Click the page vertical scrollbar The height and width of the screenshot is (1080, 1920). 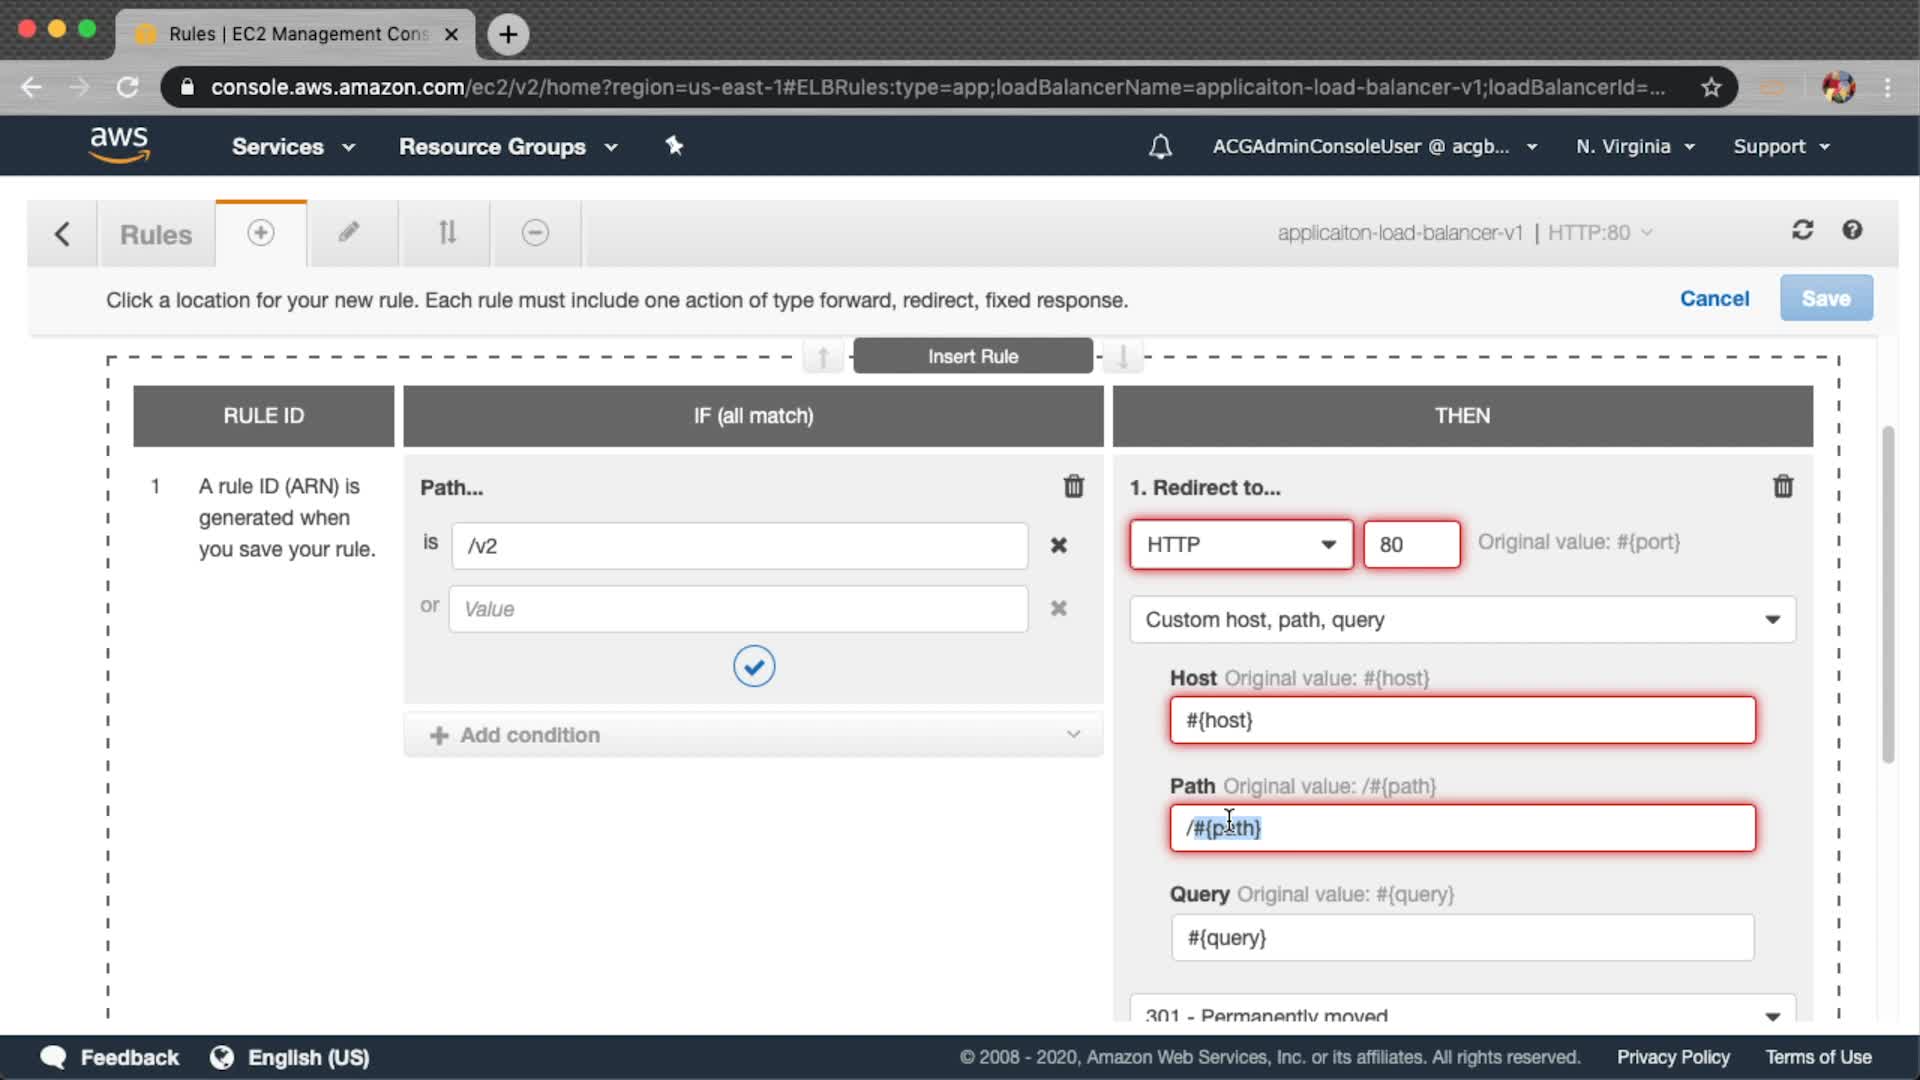(x=1887, y=595)
